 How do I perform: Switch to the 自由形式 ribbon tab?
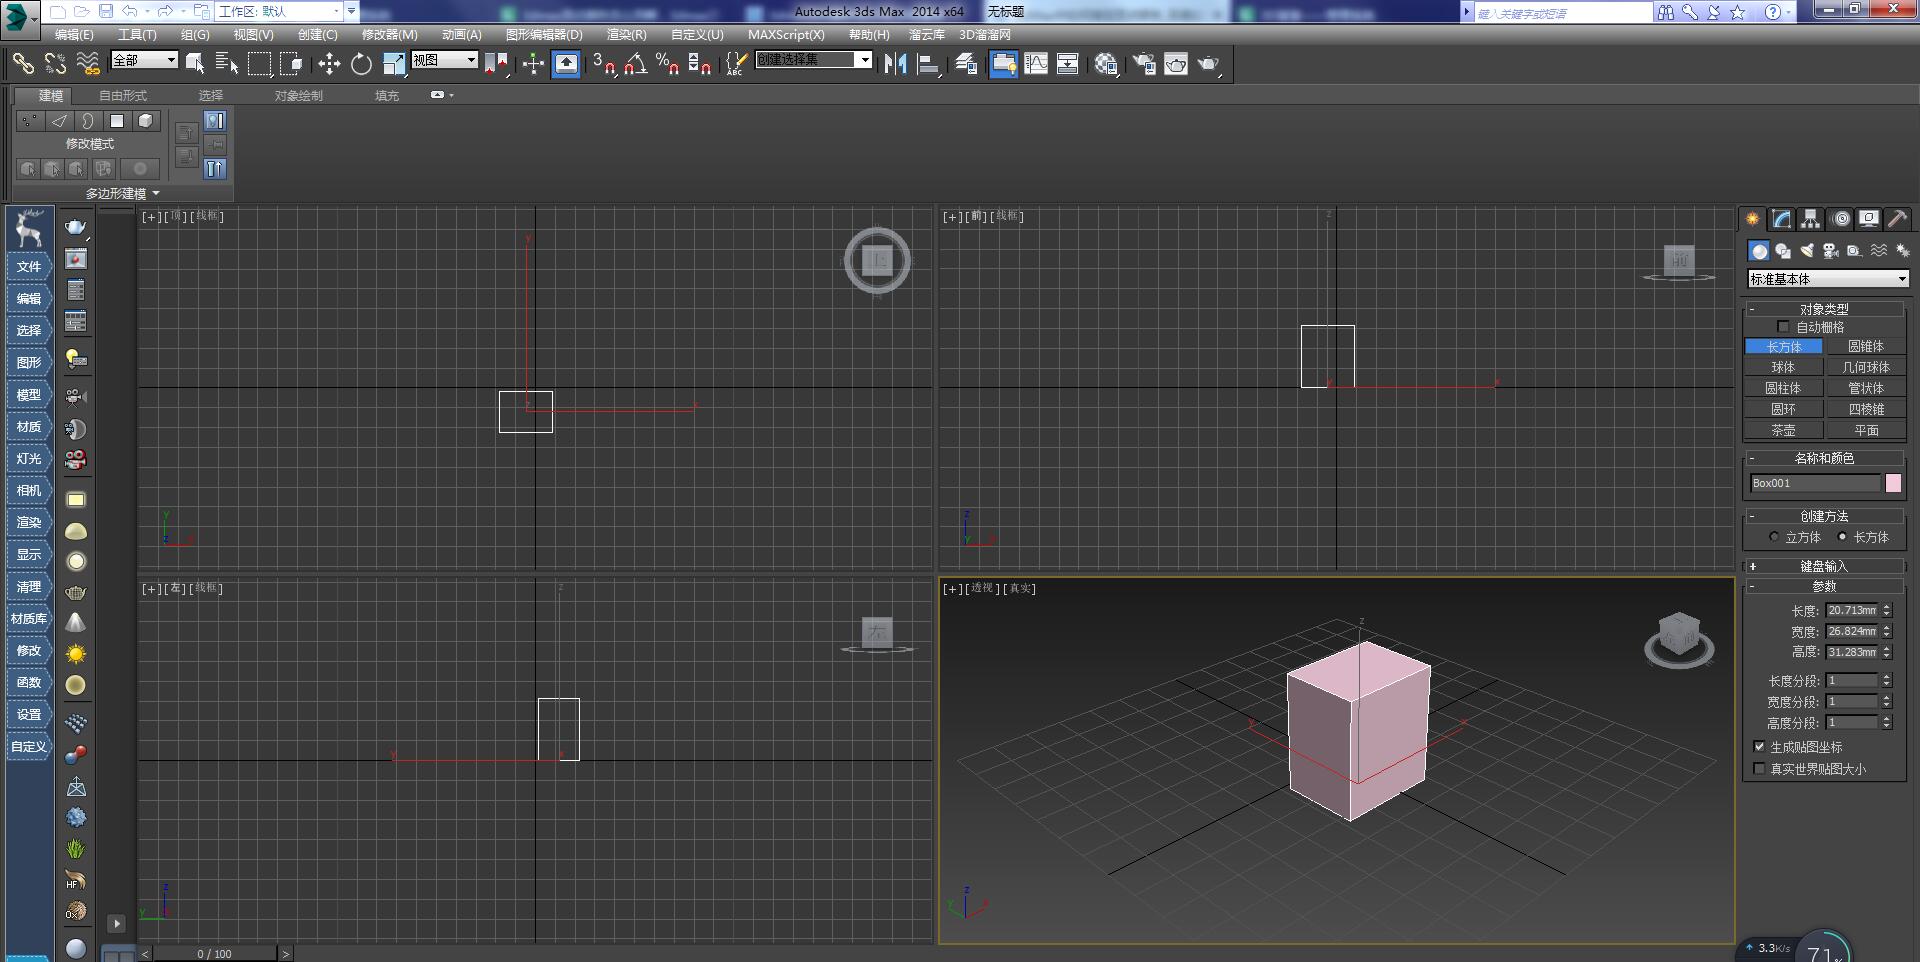(121, 95)
